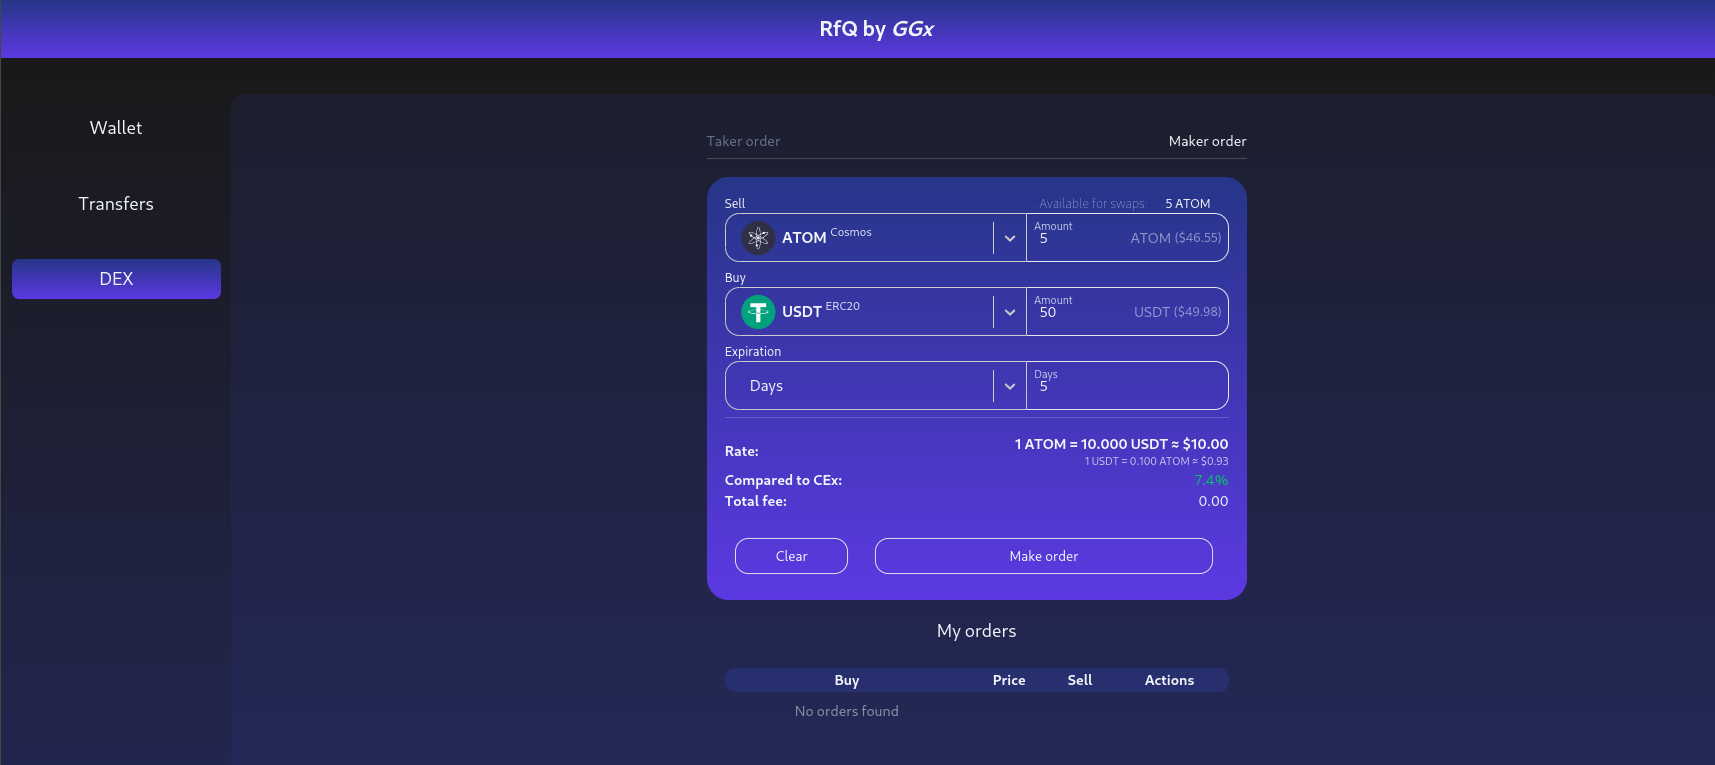This screenshot has width=1715, height=765.
Task: Click the ATOM Cosmos token icon
Action: click(x=758, y=238)
